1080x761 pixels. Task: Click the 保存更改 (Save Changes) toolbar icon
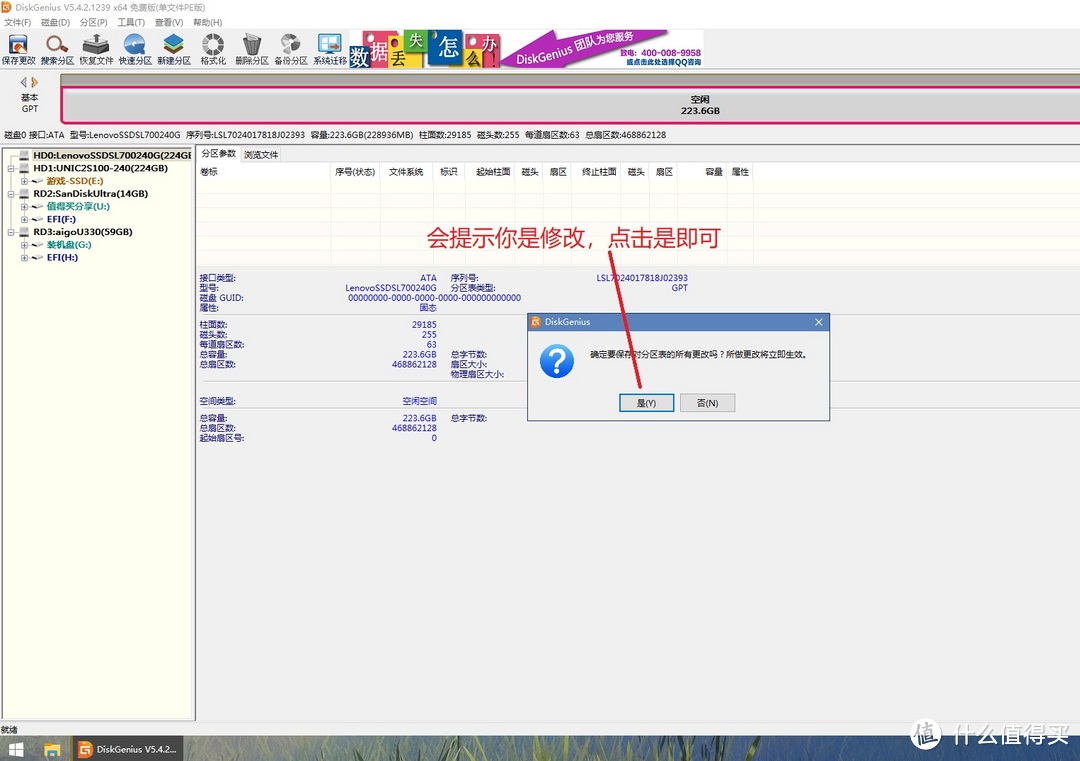[x=18, y=48]
